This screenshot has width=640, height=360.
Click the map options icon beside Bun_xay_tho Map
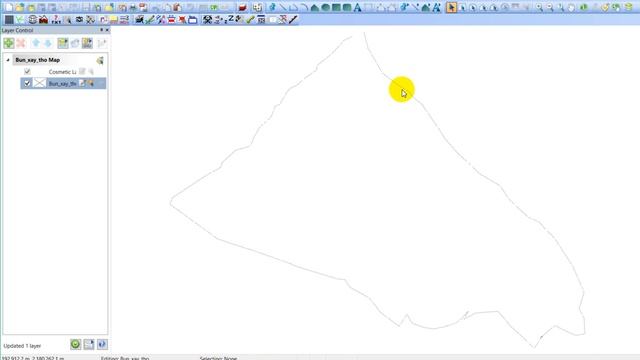100,60
